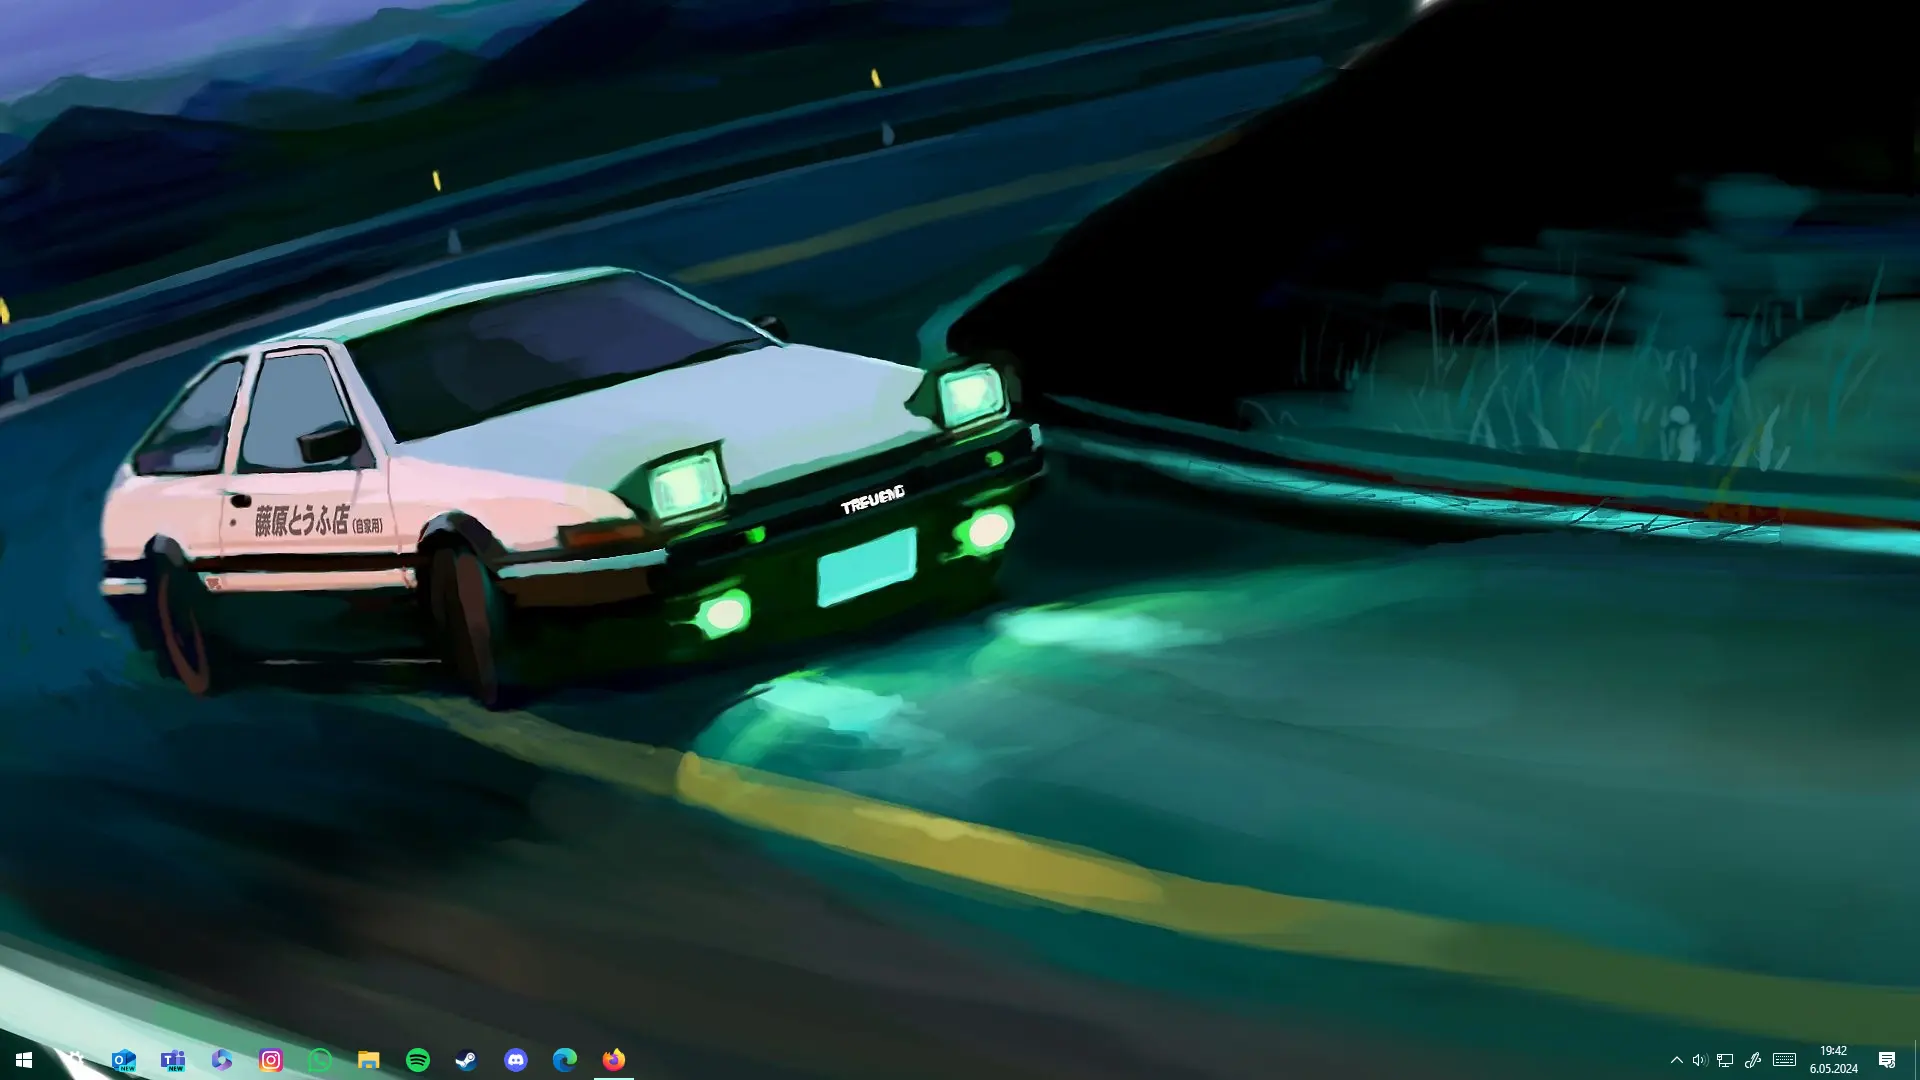Screen dimensions: 1920x1080
Task: Open Settings gear in taskbar
Action: (x=74, y=1060)
